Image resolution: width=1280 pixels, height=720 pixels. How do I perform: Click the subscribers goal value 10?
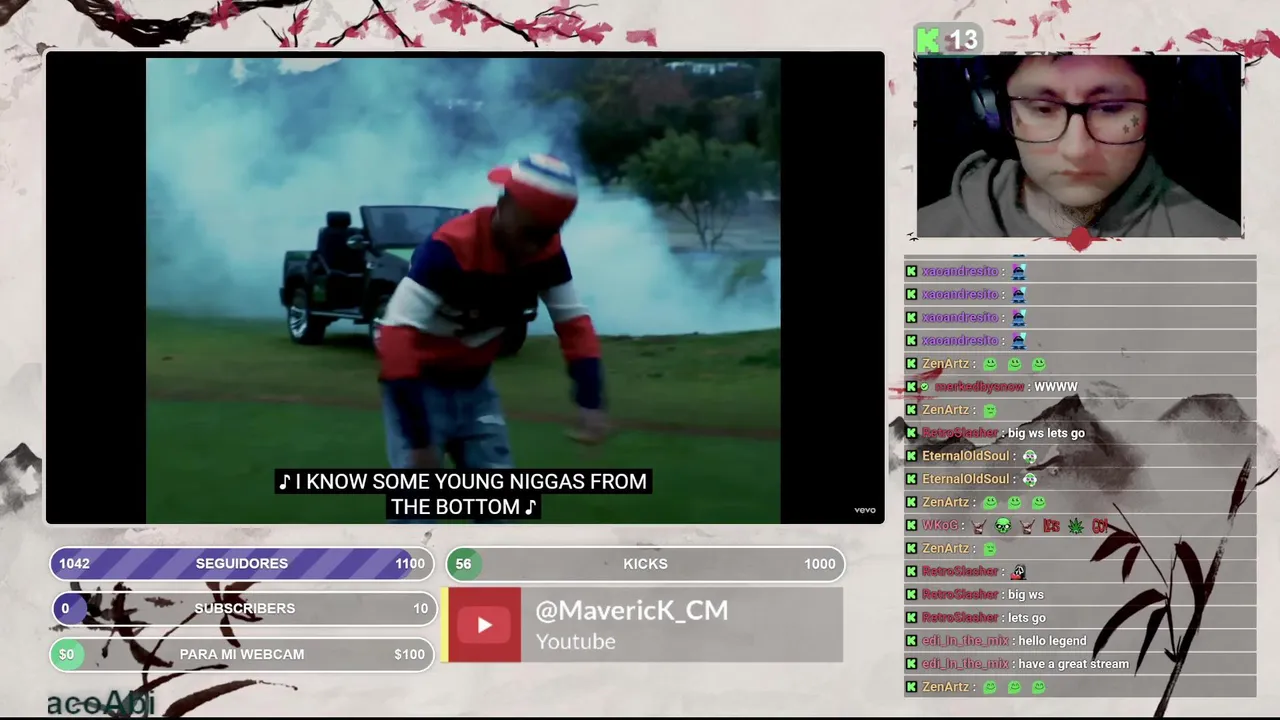pos(420,608)
